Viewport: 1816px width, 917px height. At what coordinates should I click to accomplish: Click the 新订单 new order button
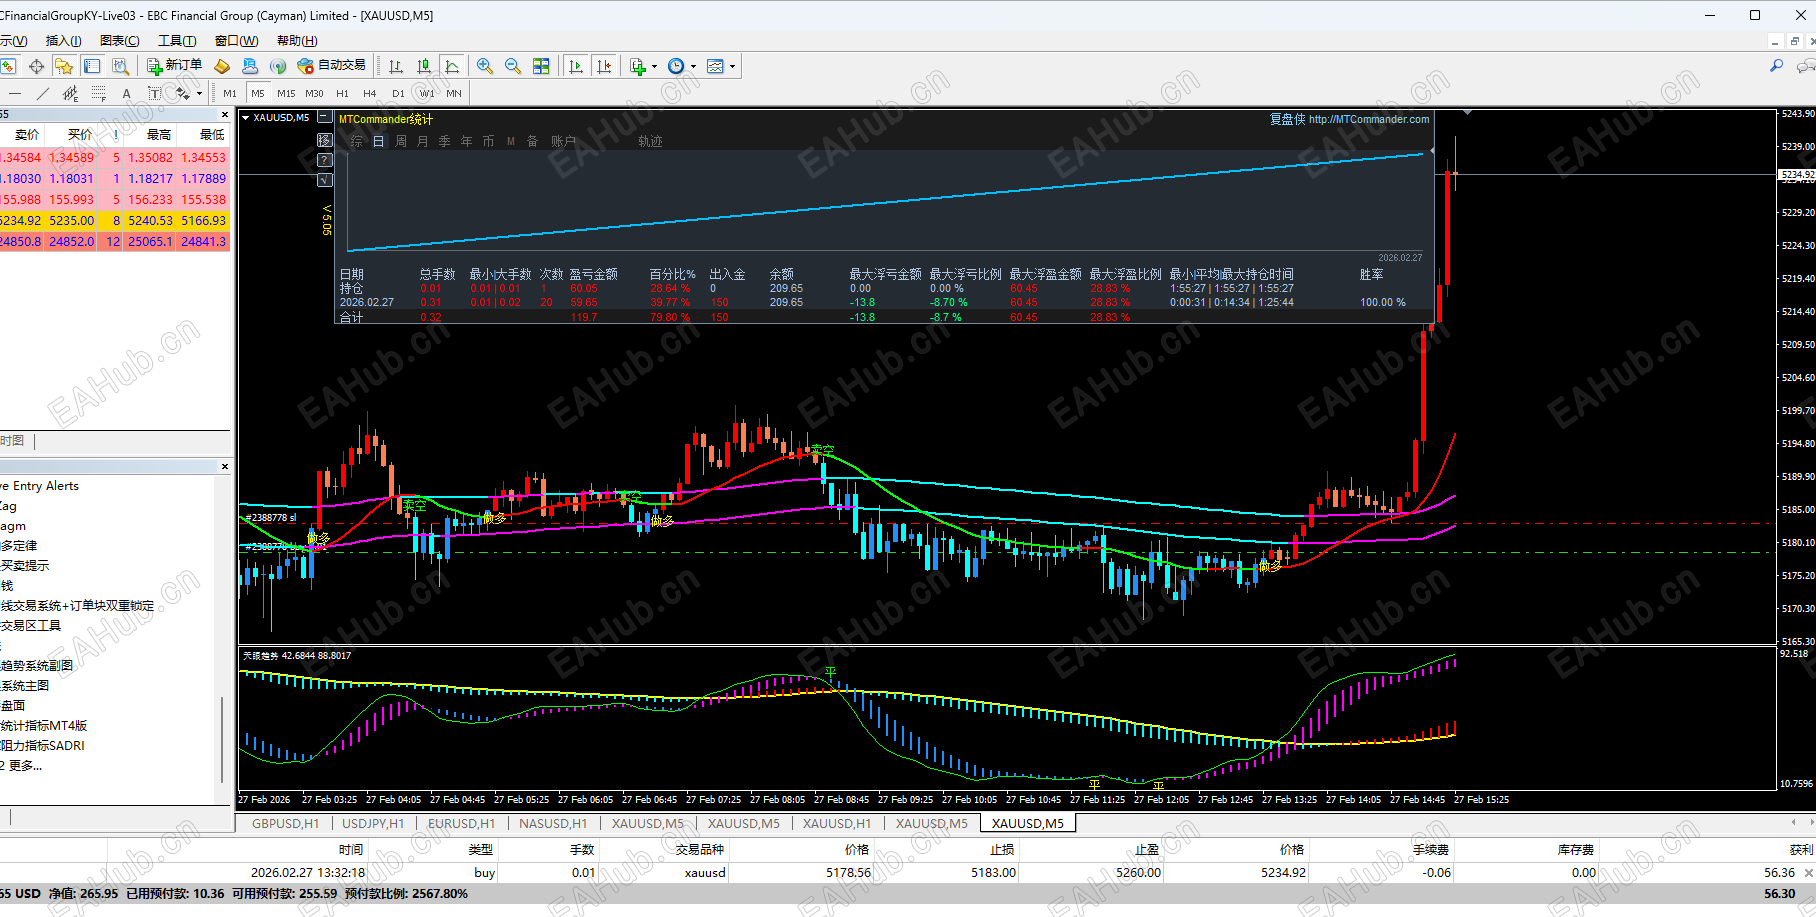point(174,66)
